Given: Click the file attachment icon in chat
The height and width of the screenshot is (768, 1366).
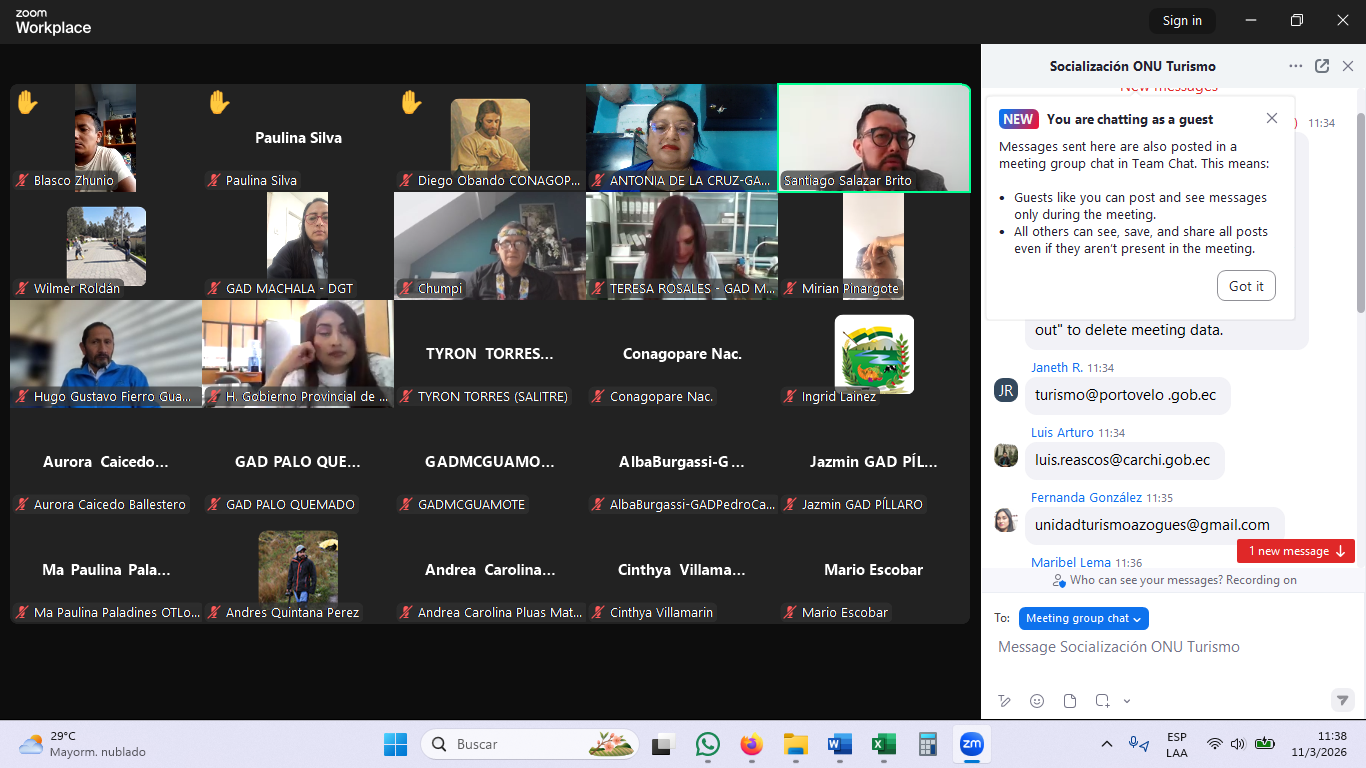Looking at the screenshot, I should click(x=1069, y=701).
